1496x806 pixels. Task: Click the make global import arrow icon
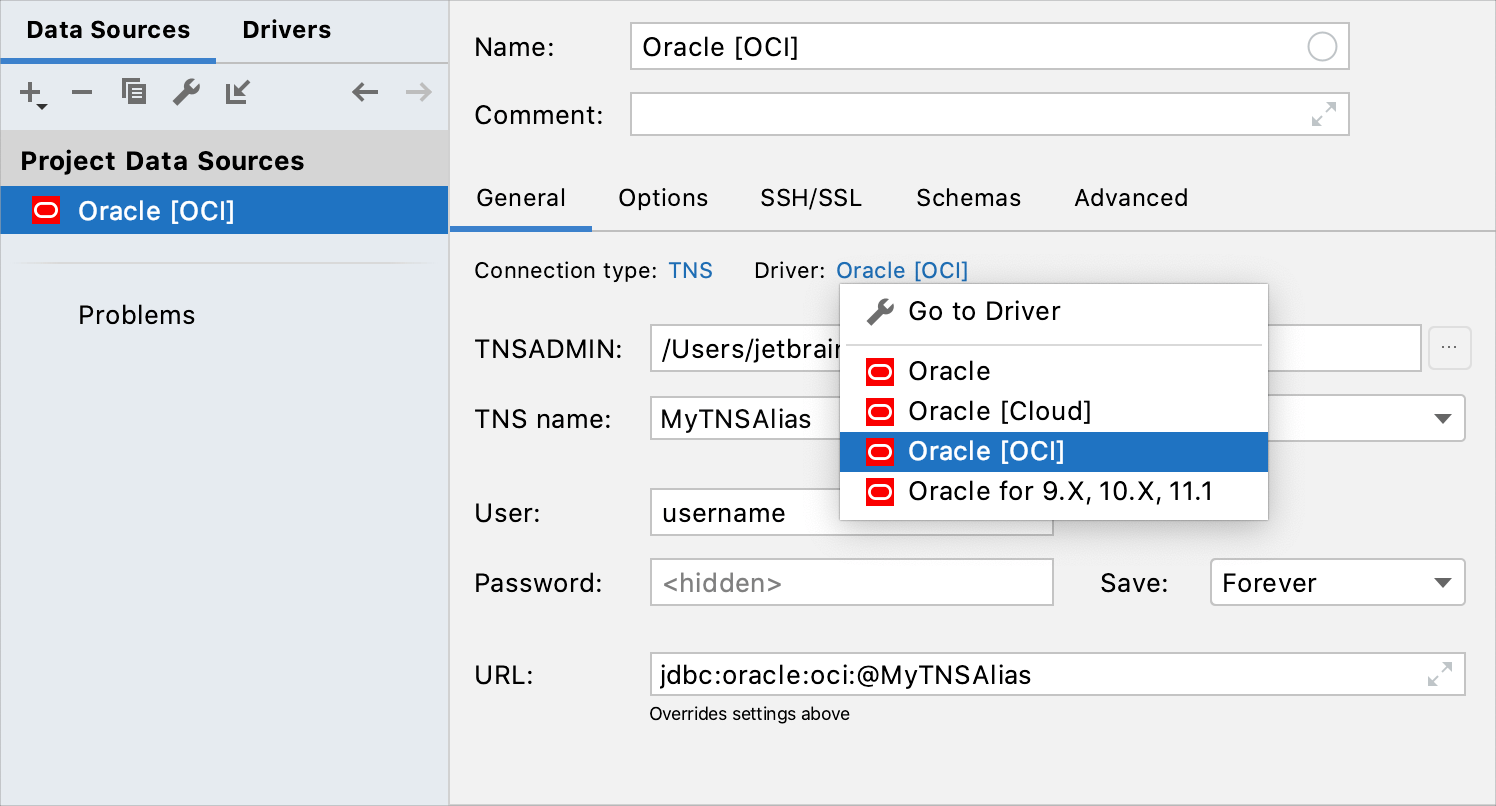coord(238,93)
